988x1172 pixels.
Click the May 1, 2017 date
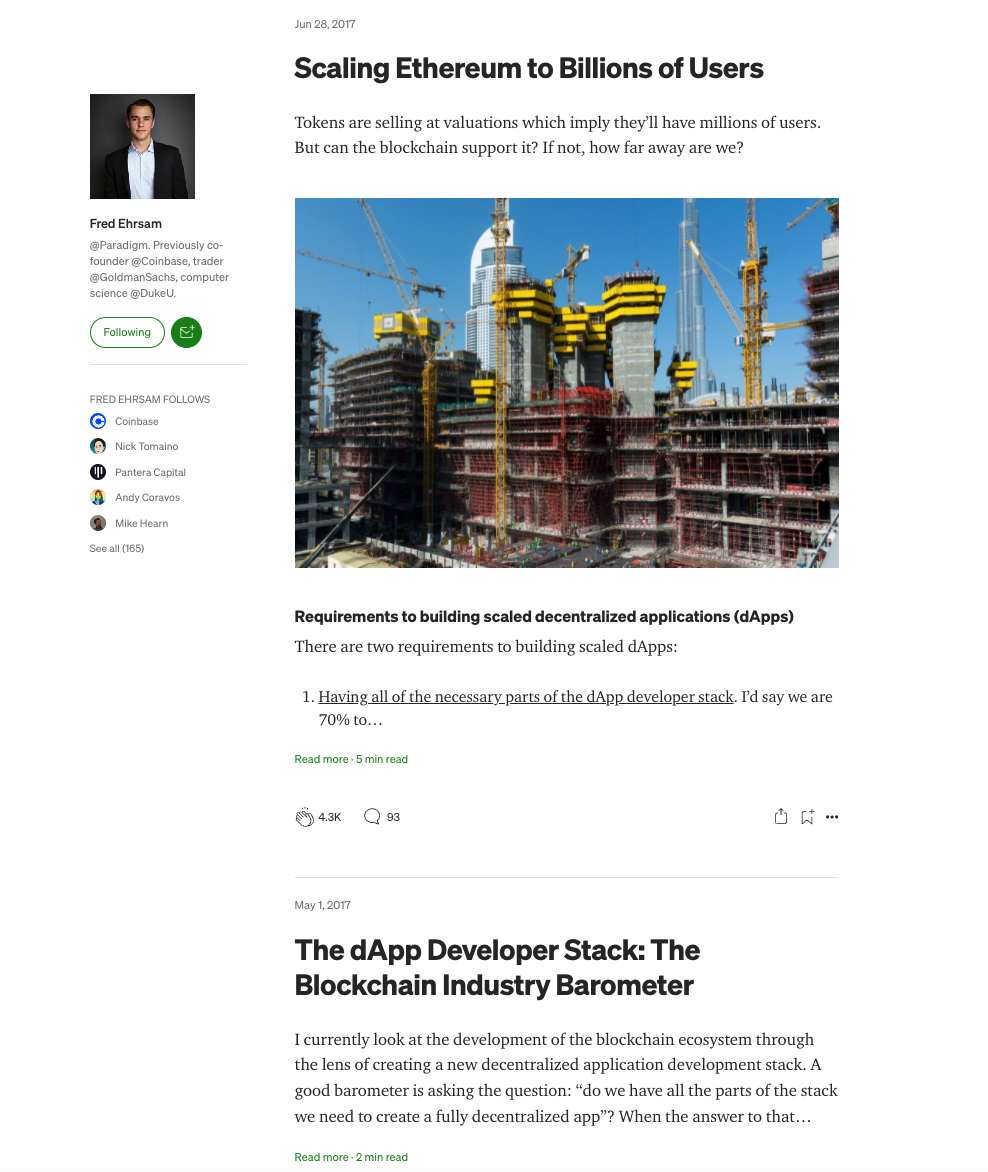tap(323, 905)
